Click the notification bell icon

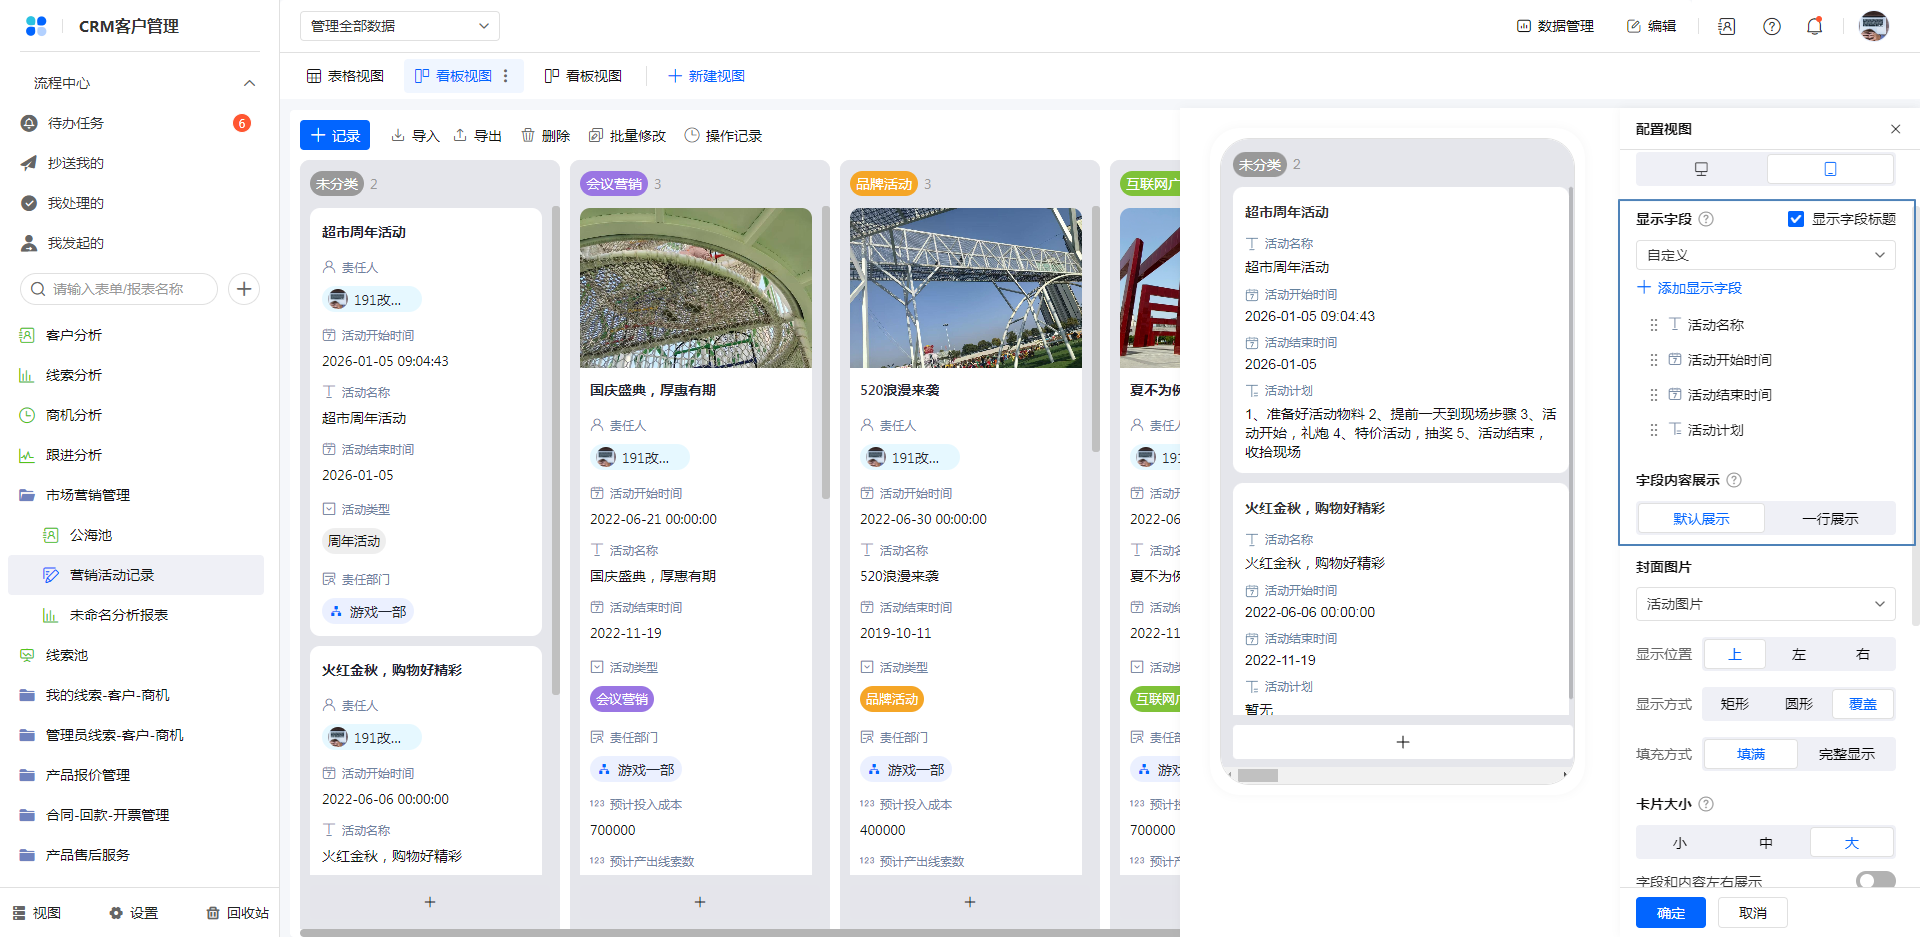pos(1814,26)
